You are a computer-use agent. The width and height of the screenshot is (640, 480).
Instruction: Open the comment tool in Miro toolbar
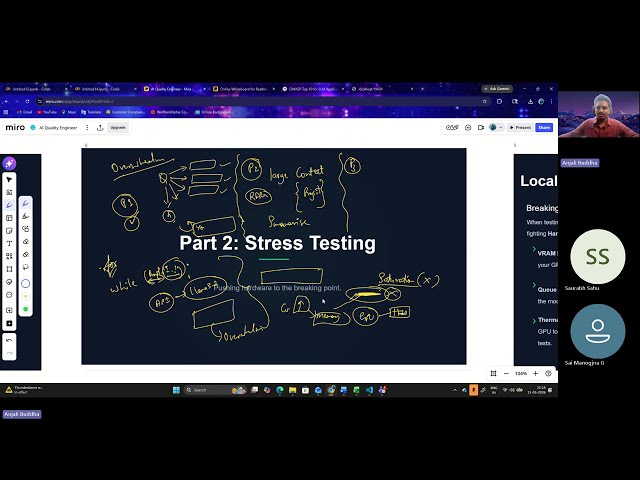coord(9,295)
